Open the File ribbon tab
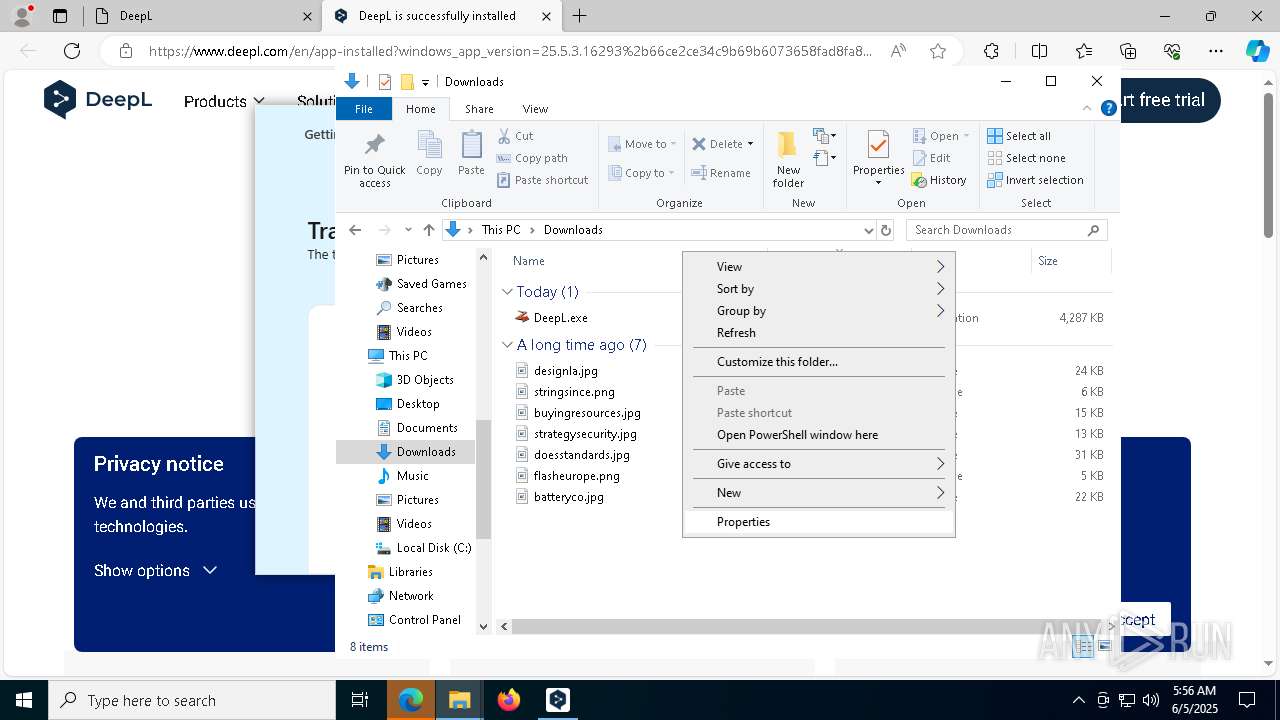The image size is (1280, 720). 364,109
